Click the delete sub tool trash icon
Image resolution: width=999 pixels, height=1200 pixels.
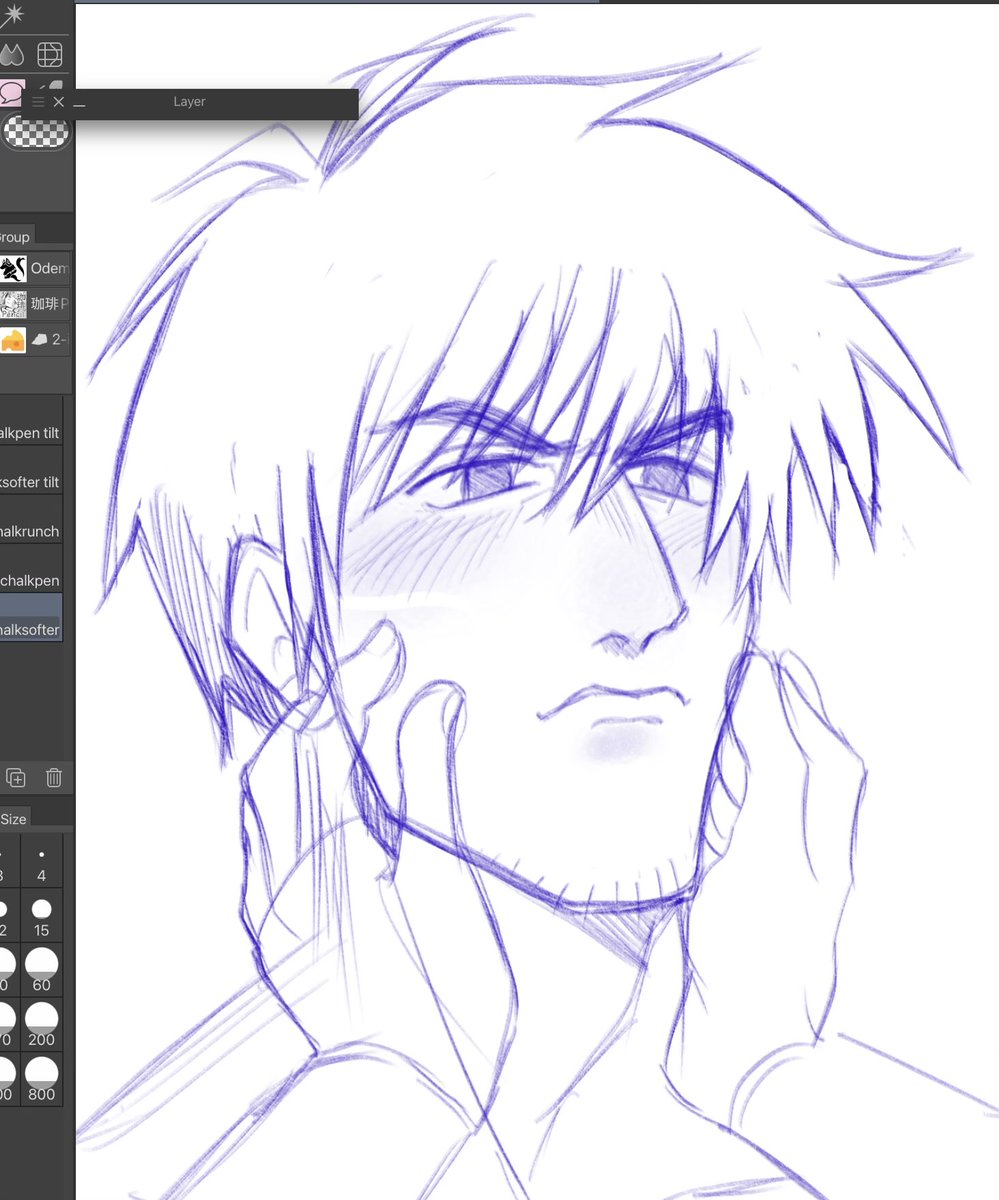pyautogui.click(x=54, y=777)
